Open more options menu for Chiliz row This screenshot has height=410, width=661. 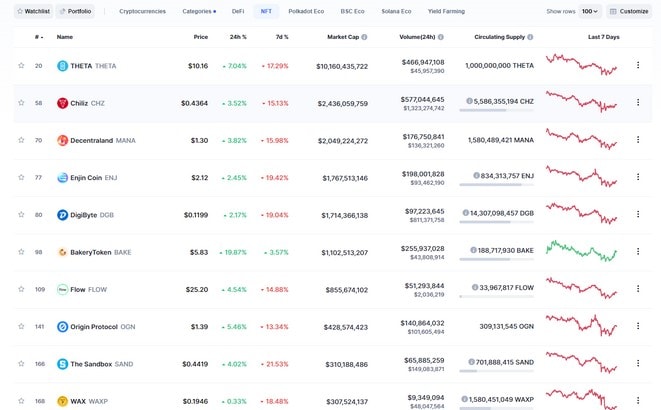click(x=638, y=102)
